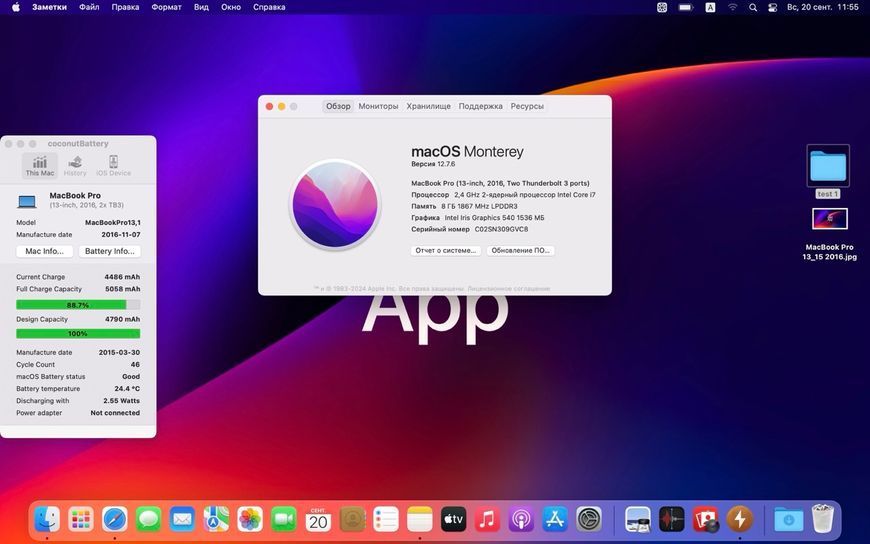Select the test 1 folder on desktop
The image size is (870, 544).
(x=827, y=172)
